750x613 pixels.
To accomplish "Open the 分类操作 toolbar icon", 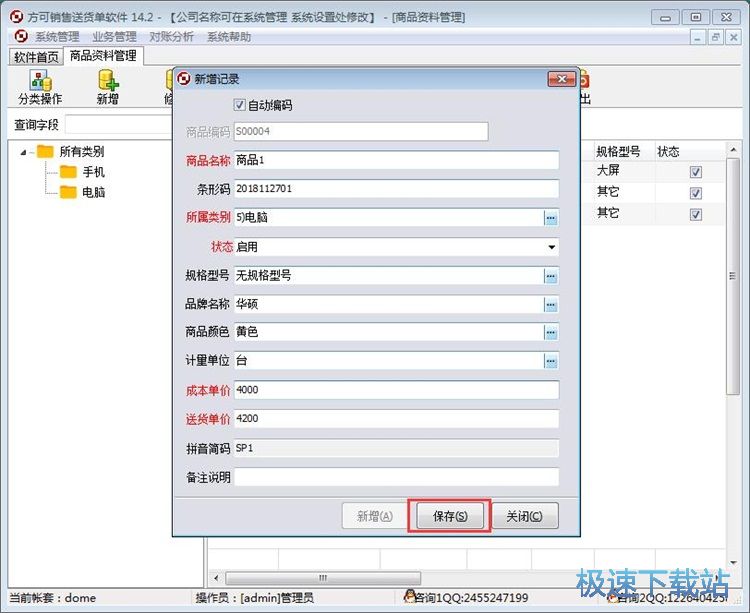I will pyautogui.click(x=40, y=87).
